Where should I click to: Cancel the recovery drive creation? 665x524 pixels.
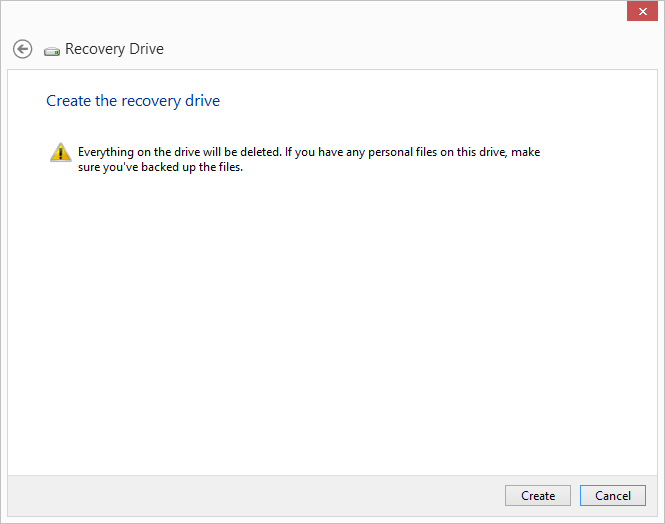coord(613,496)
